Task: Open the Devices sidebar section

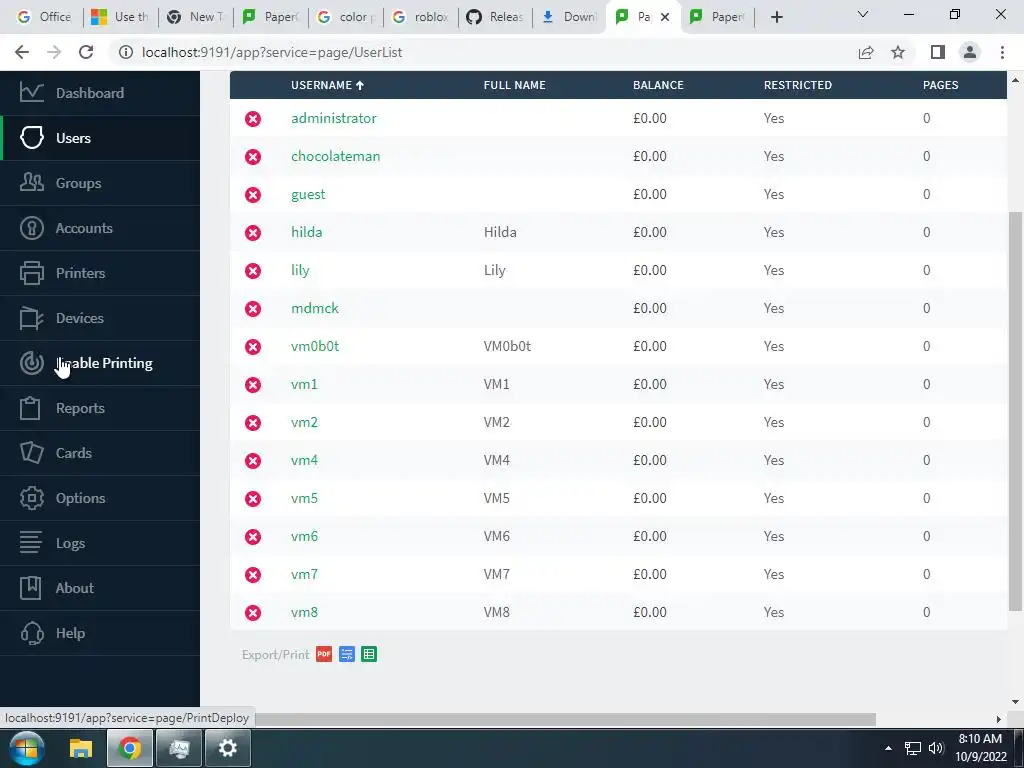Action: (100, 318)
